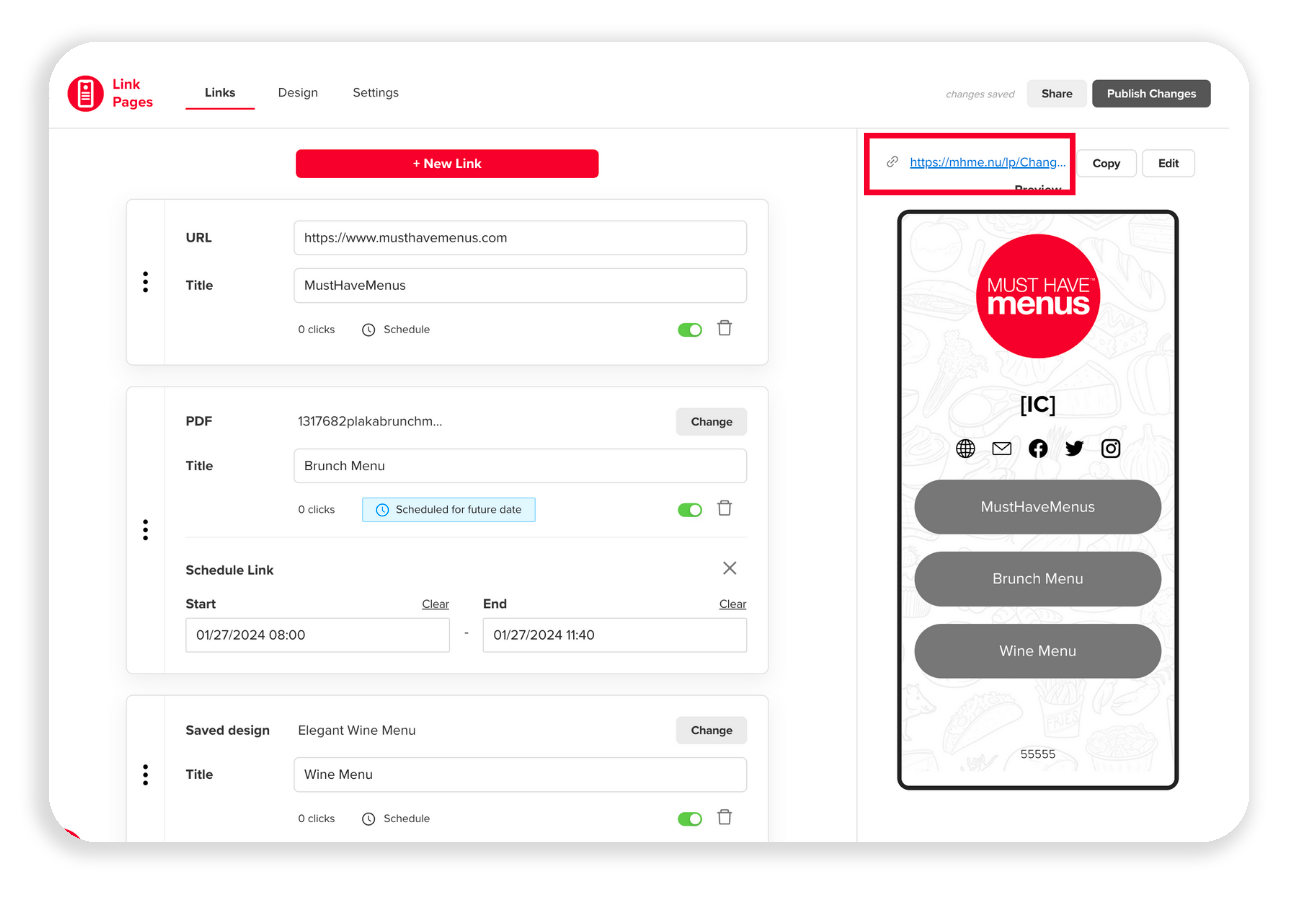Click the MustHaveMenus title field

[520, 285]
